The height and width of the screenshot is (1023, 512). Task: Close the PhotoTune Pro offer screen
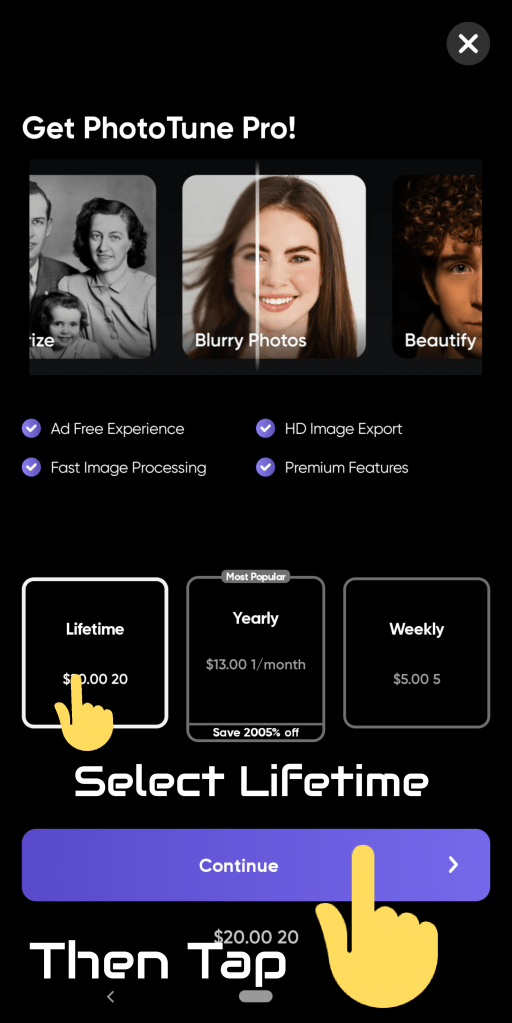468,44
